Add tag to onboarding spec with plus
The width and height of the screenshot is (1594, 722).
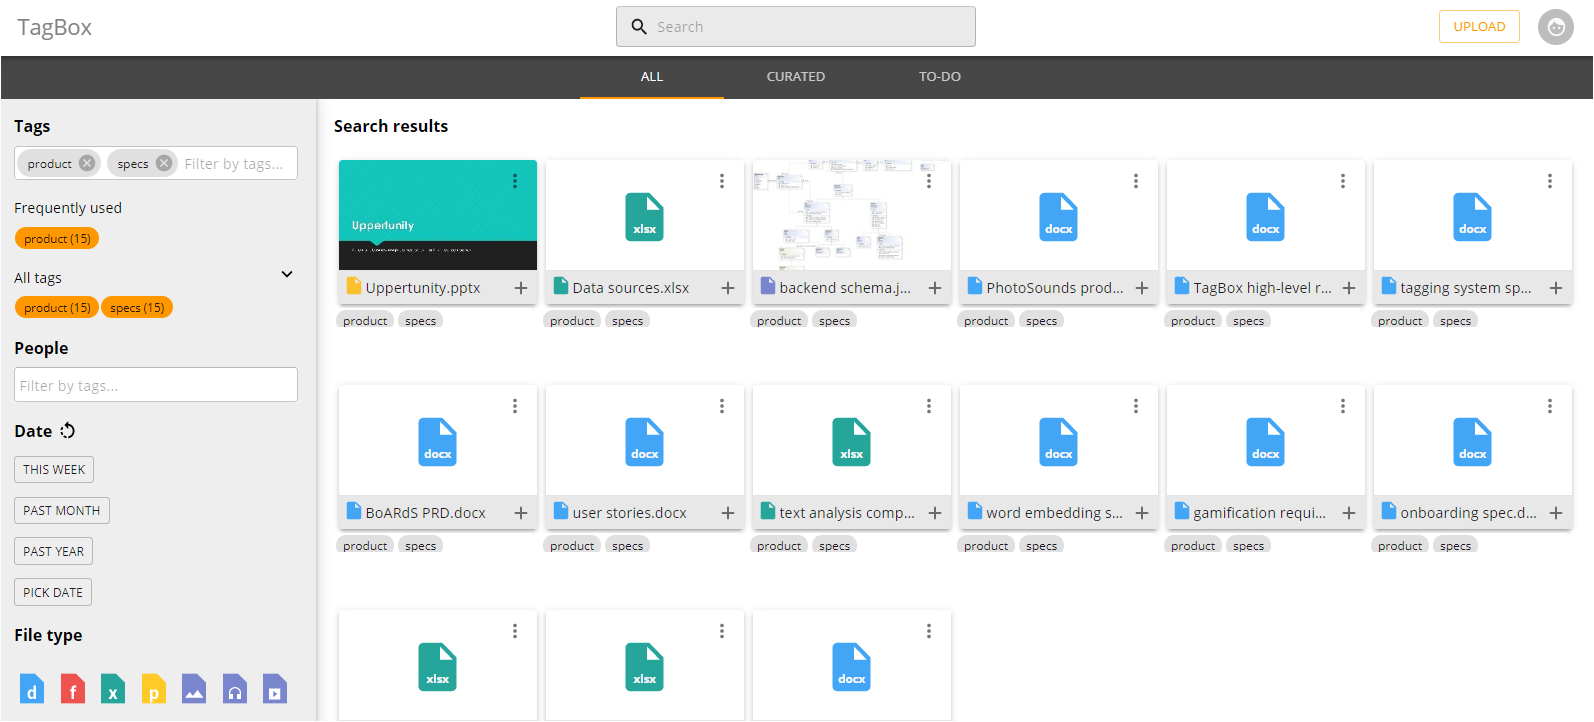[1556, 513]
